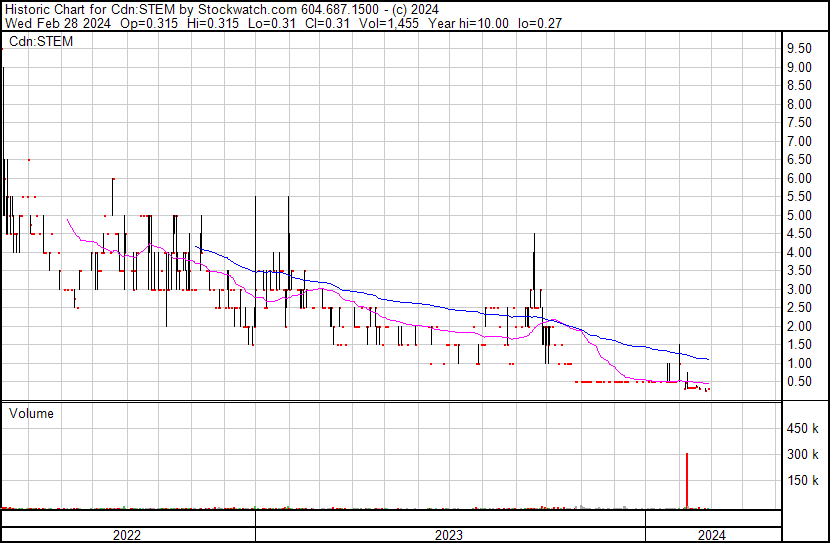Click the 9.50 price axis label

798,48
